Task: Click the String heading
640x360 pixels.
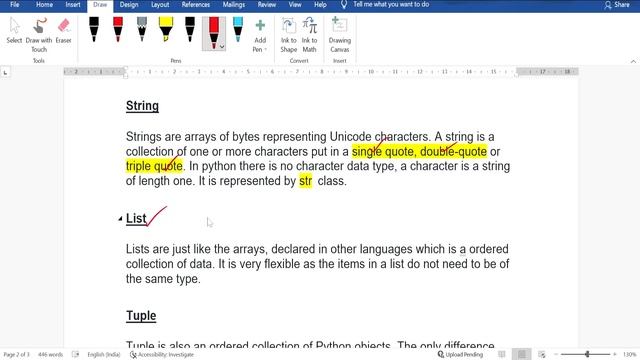Action: pyautogui.click(x=142, y=106)
